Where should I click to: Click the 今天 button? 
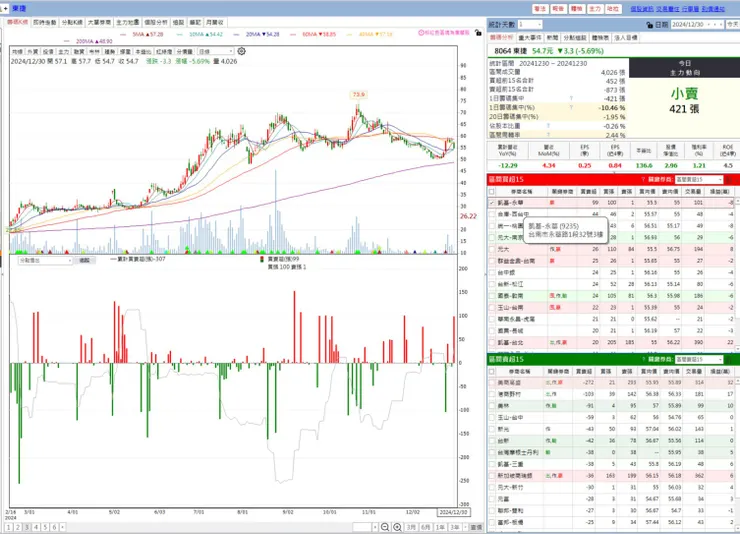click(x=733, y=25)
